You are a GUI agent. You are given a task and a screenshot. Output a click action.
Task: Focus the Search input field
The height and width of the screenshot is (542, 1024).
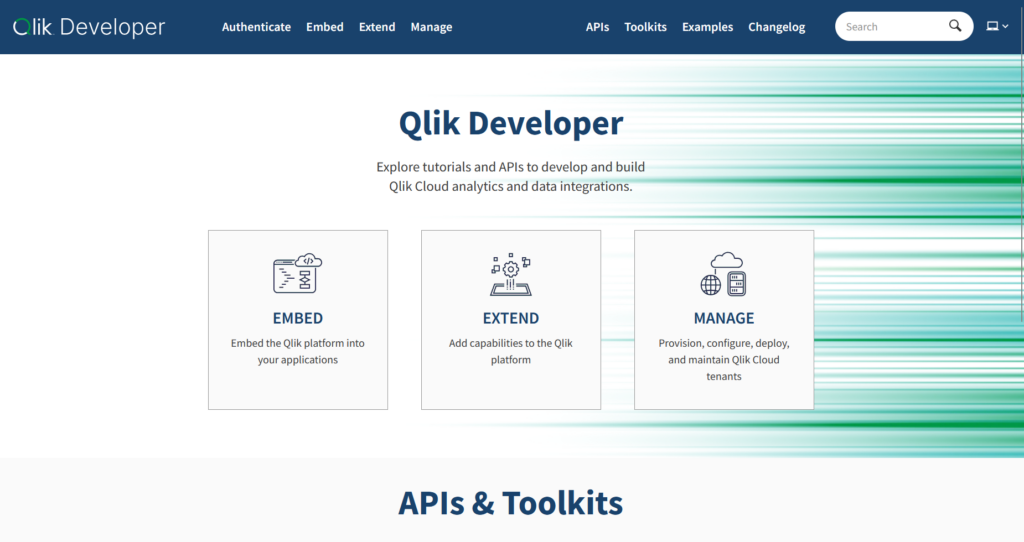click(890, 27)
